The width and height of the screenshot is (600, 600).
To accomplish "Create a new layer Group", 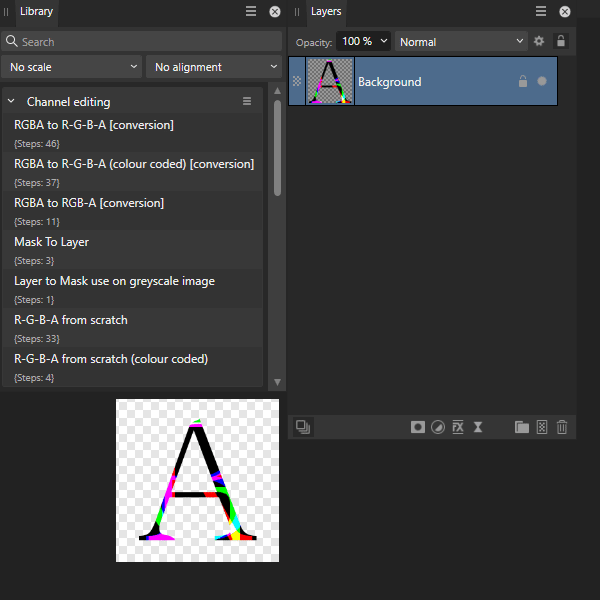I will 522,427.
